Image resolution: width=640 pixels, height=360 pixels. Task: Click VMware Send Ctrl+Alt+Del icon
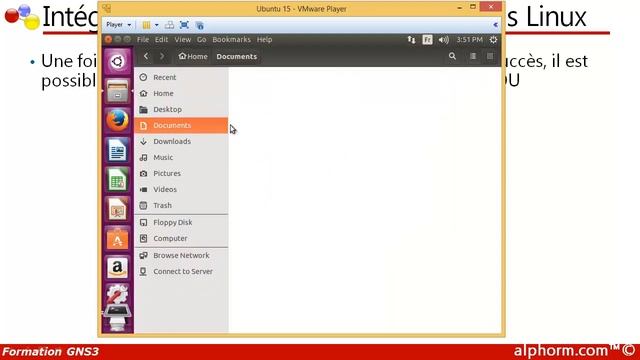coord(169,25)
